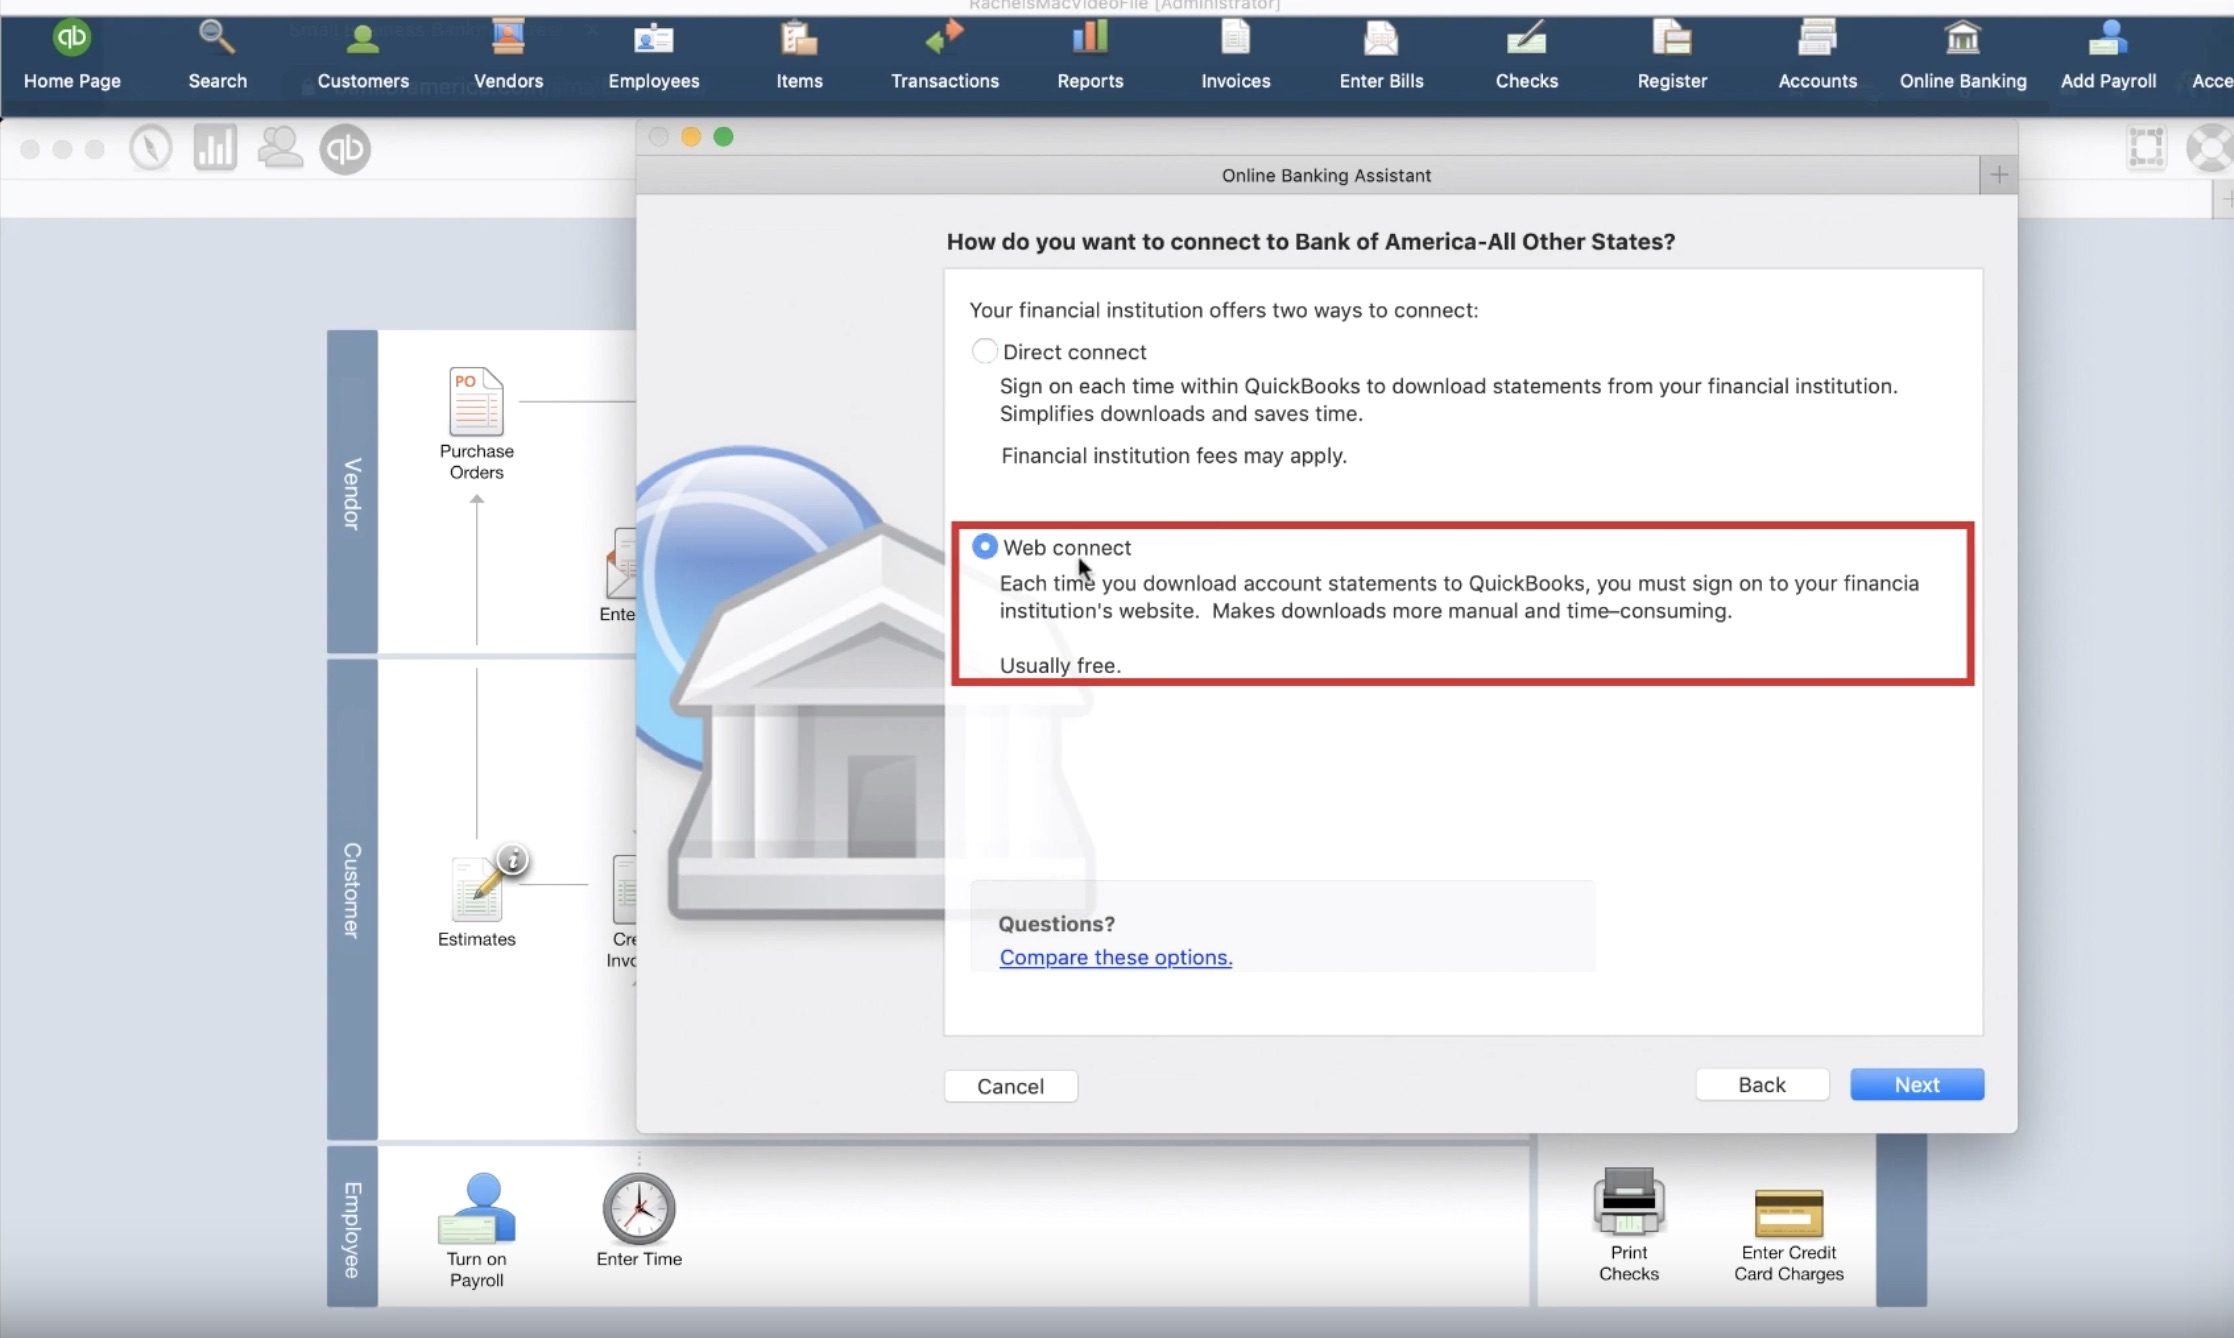Screen dimensions: 2234x1338
Task: Select the Employee section tab
Action: click(352, 1228)
